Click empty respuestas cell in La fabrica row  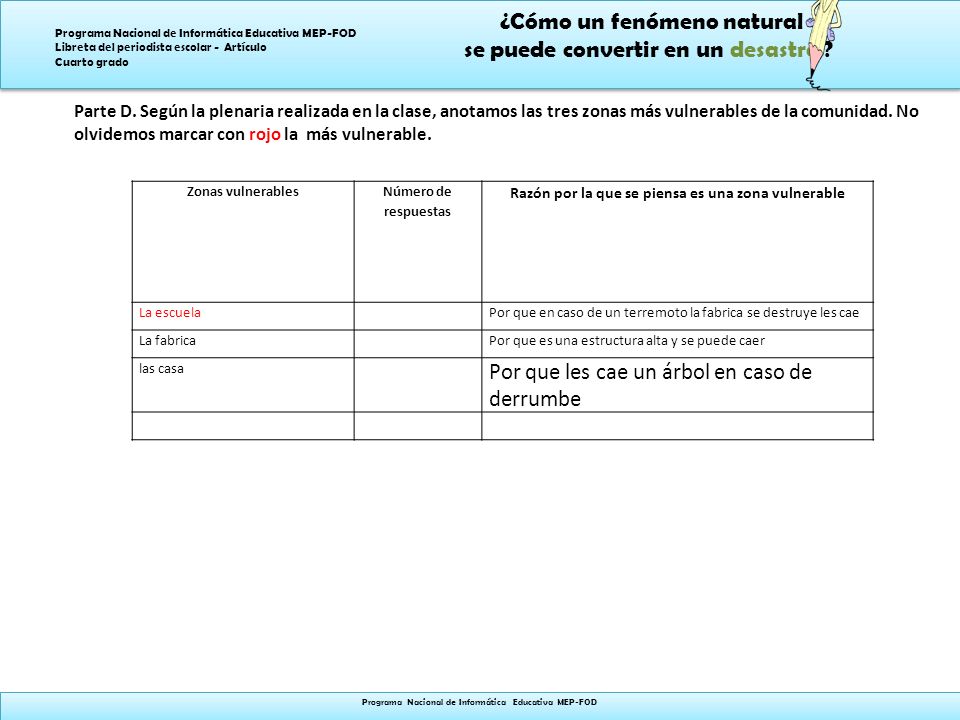[418, 344]
